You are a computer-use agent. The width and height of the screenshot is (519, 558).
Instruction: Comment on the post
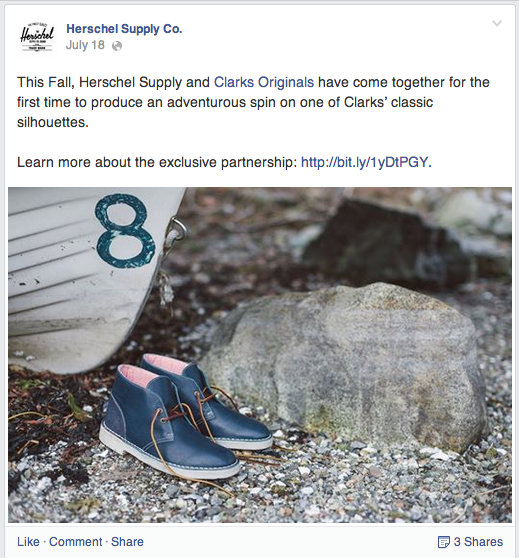[75, 542]
